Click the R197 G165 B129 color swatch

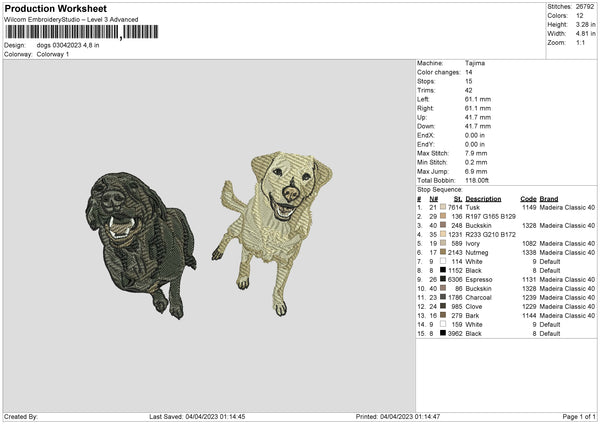click(x=443, y=216)
